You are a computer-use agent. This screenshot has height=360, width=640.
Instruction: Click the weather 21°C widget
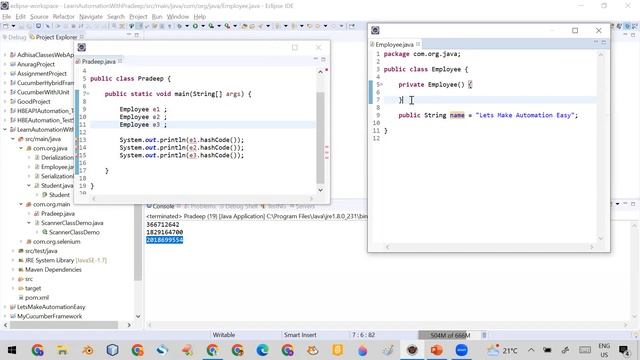point(502,350)
